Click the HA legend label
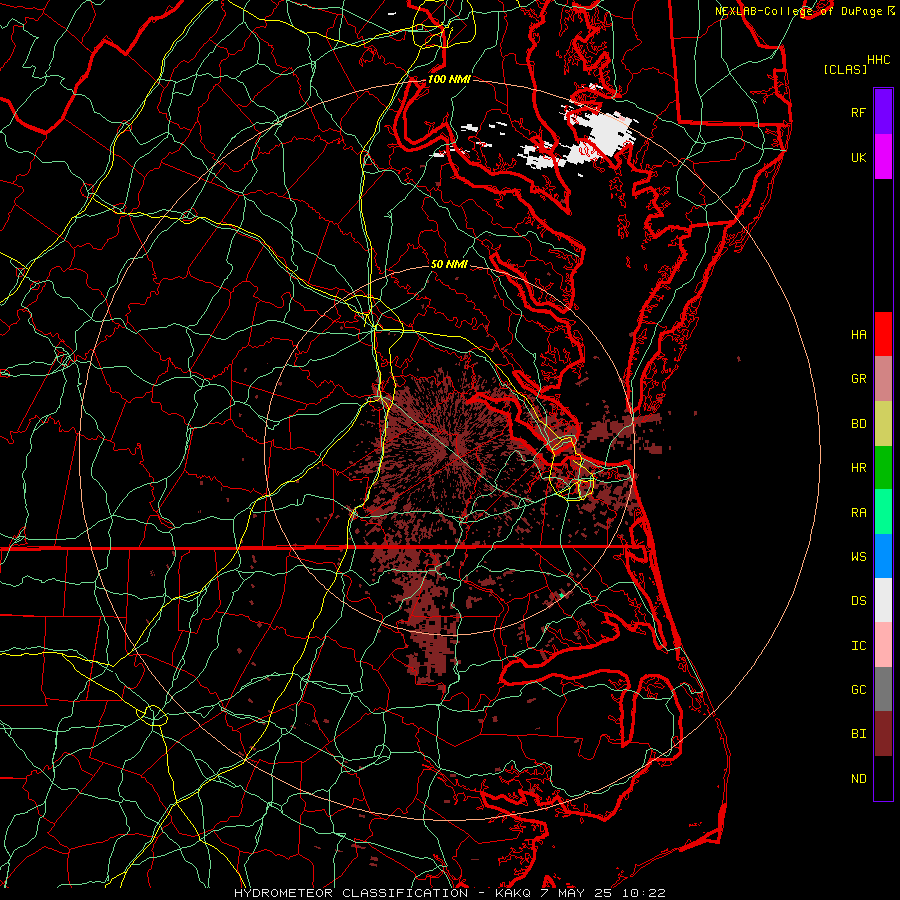This screenshot has height=900, width=900. pyautogui.click(x=858, y=335)
